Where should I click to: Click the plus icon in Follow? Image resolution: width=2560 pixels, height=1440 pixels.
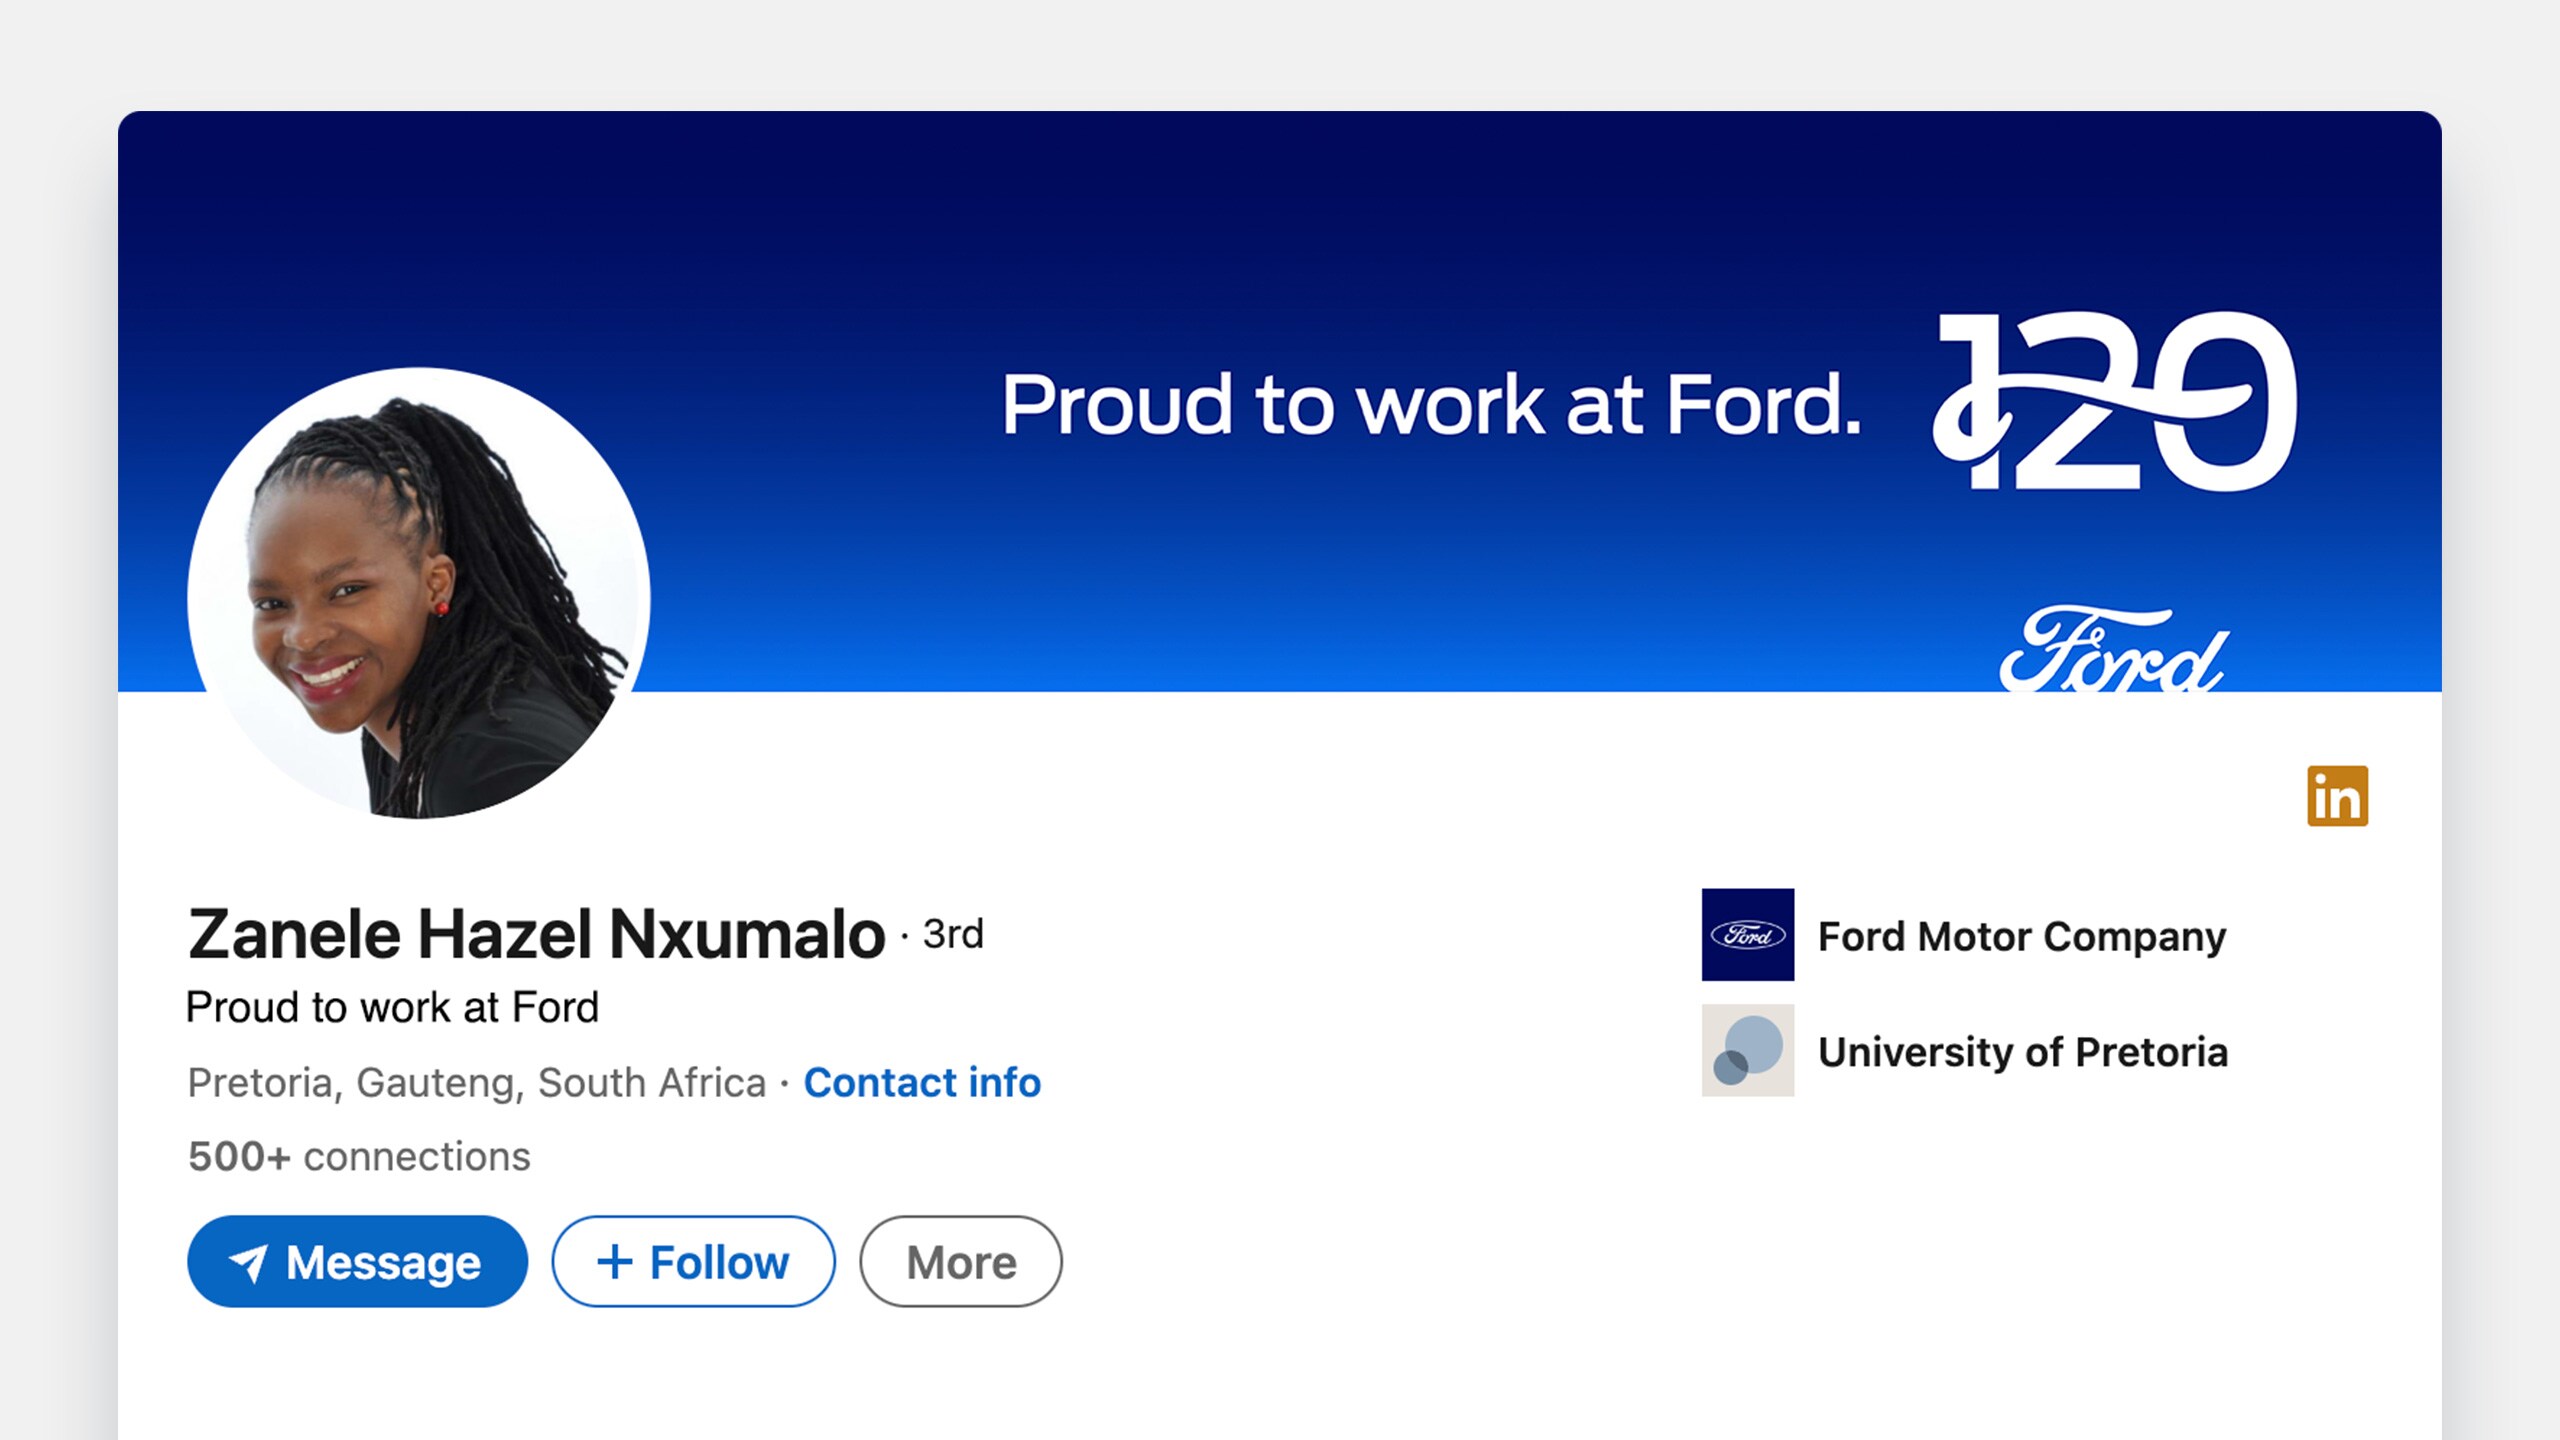point(615,1261)
